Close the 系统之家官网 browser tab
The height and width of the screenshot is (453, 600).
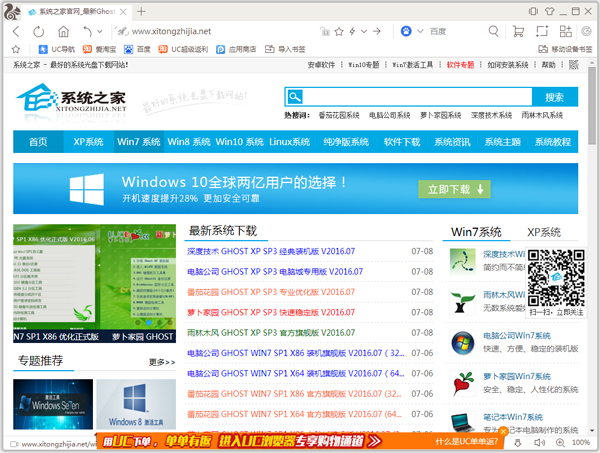tap(123, 12)
